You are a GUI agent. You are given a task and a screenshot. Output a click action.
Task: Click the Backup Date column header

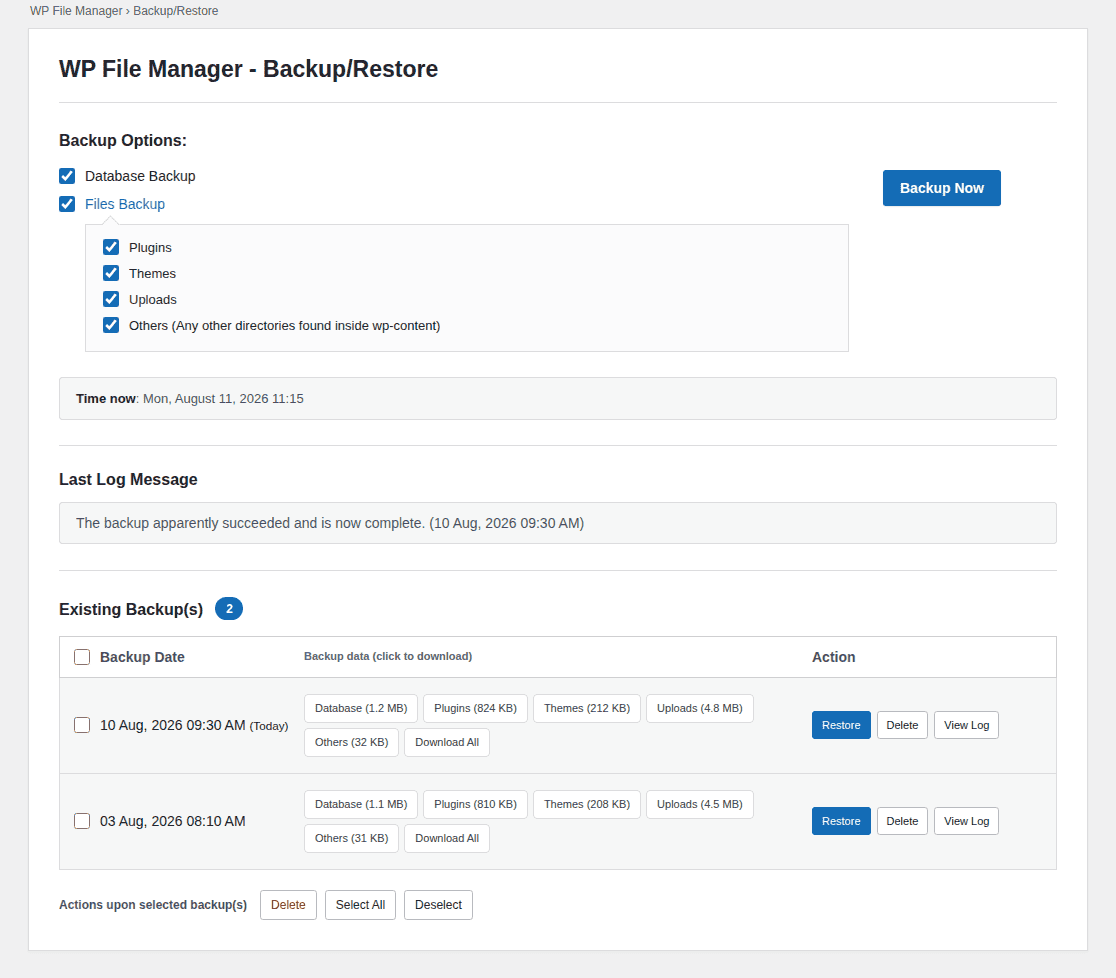[142, 657]
